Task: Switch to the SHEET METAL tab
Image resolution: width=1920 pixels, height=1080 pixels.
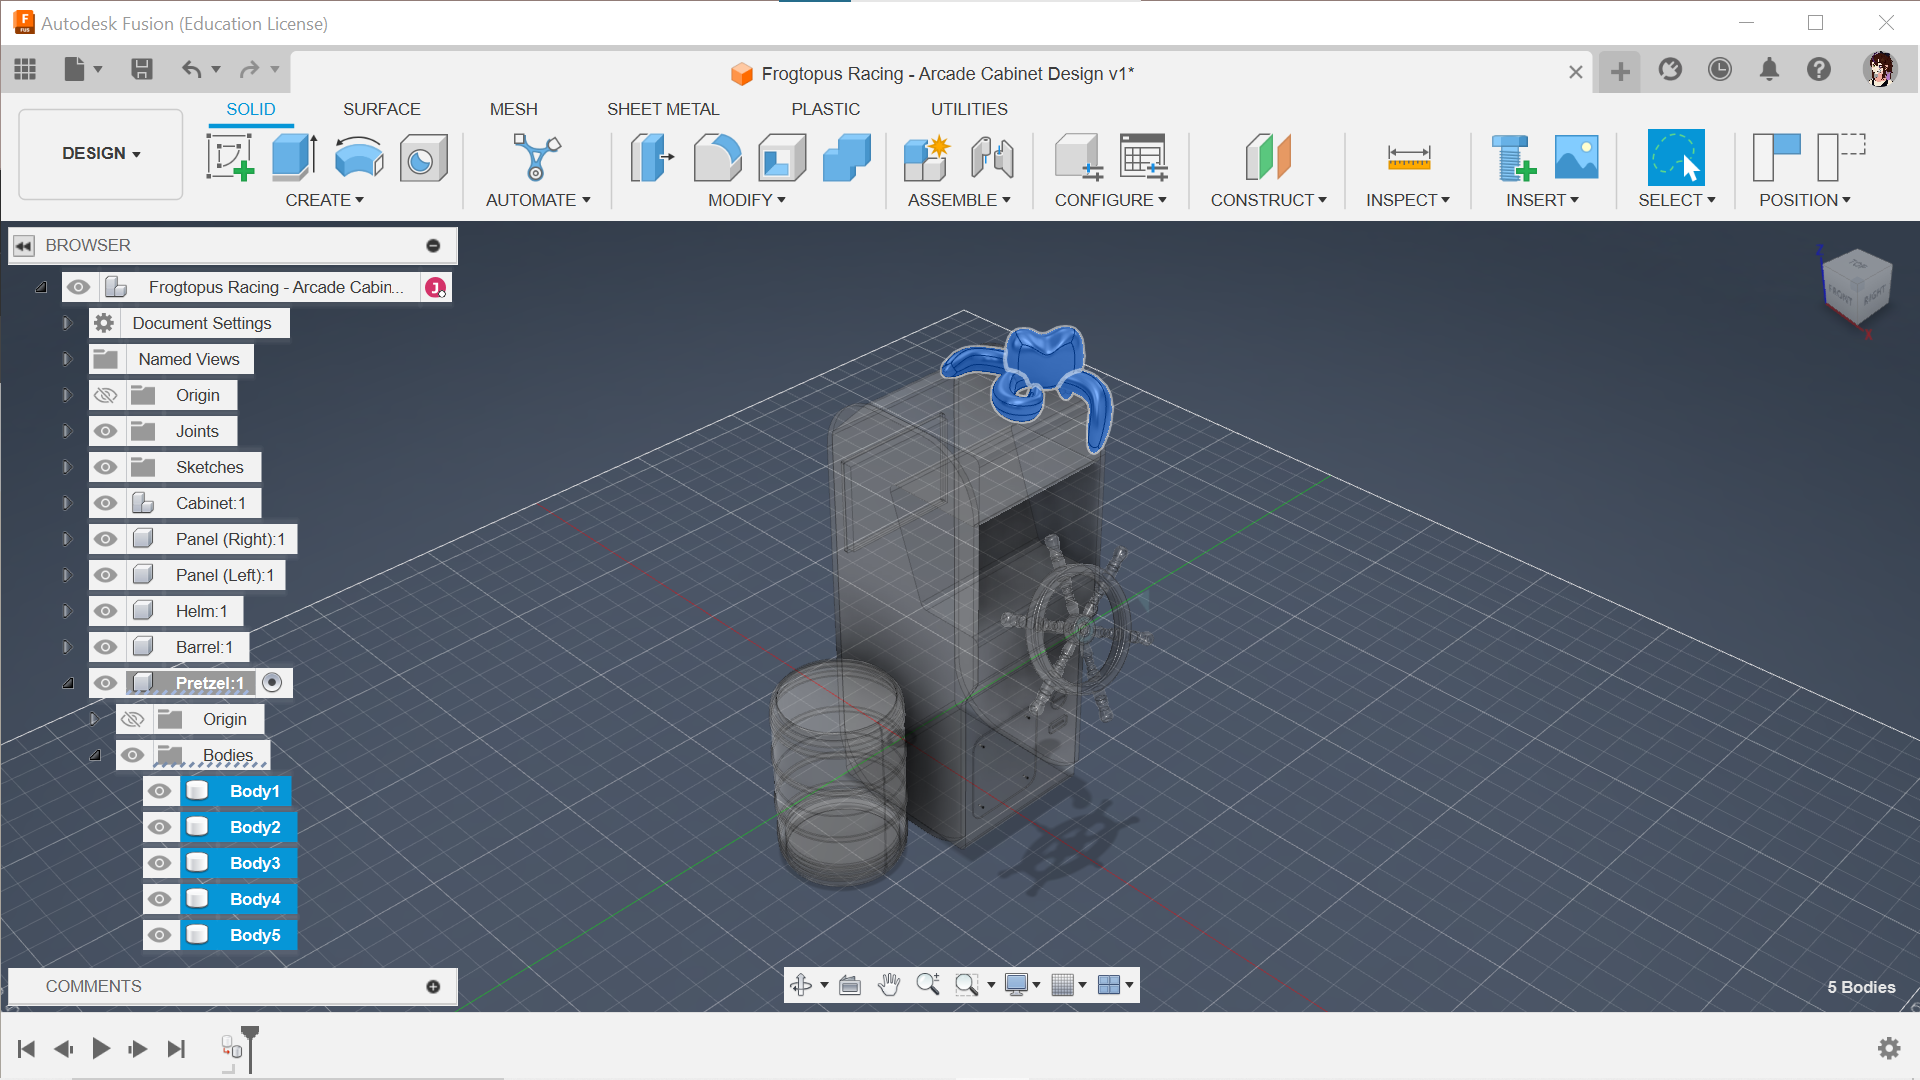Action: coord(663,109)
